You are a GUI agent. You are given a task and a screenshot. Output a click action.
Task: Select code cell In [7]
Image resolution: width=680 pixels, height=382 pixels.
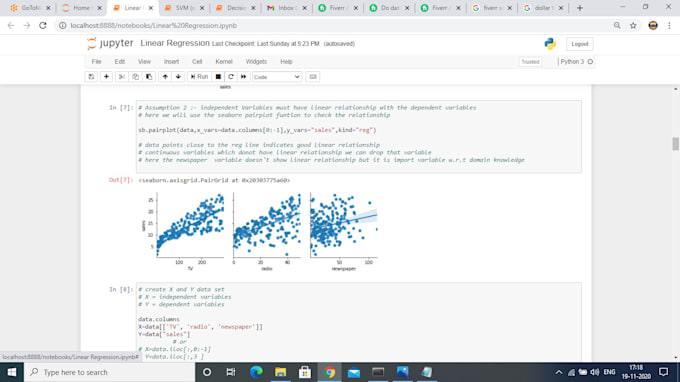point(359,137)
